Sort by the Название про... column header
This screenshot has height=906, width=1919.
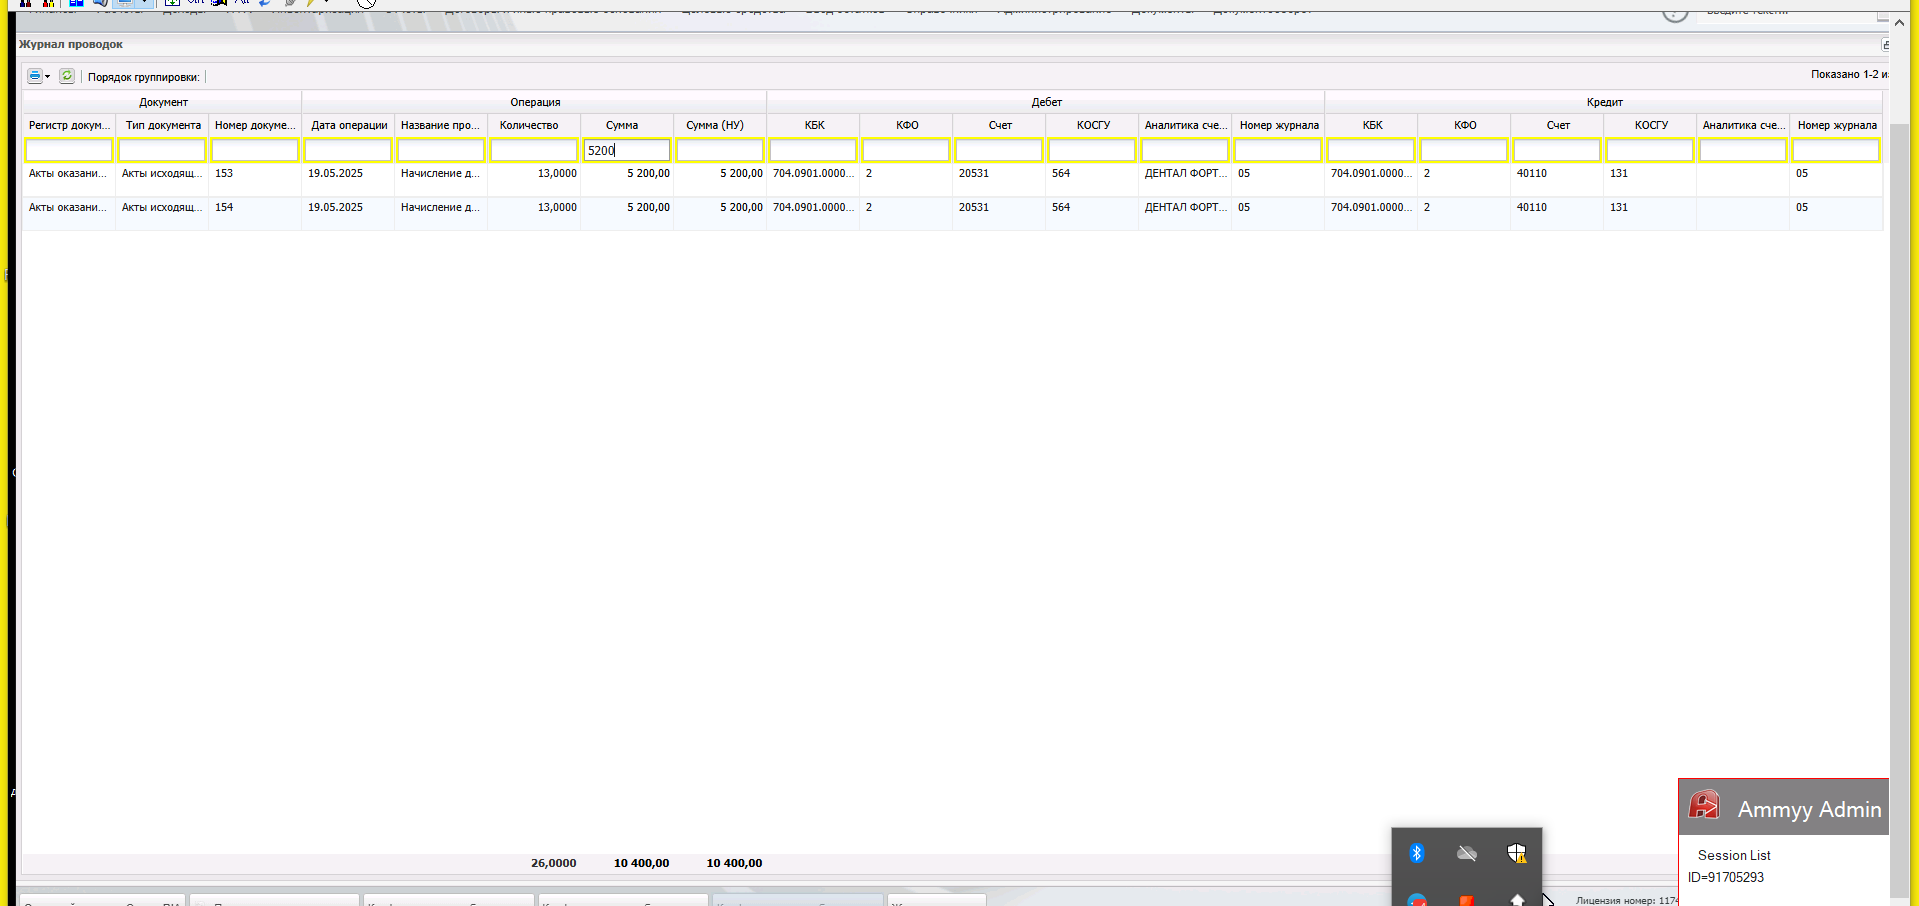441,125
